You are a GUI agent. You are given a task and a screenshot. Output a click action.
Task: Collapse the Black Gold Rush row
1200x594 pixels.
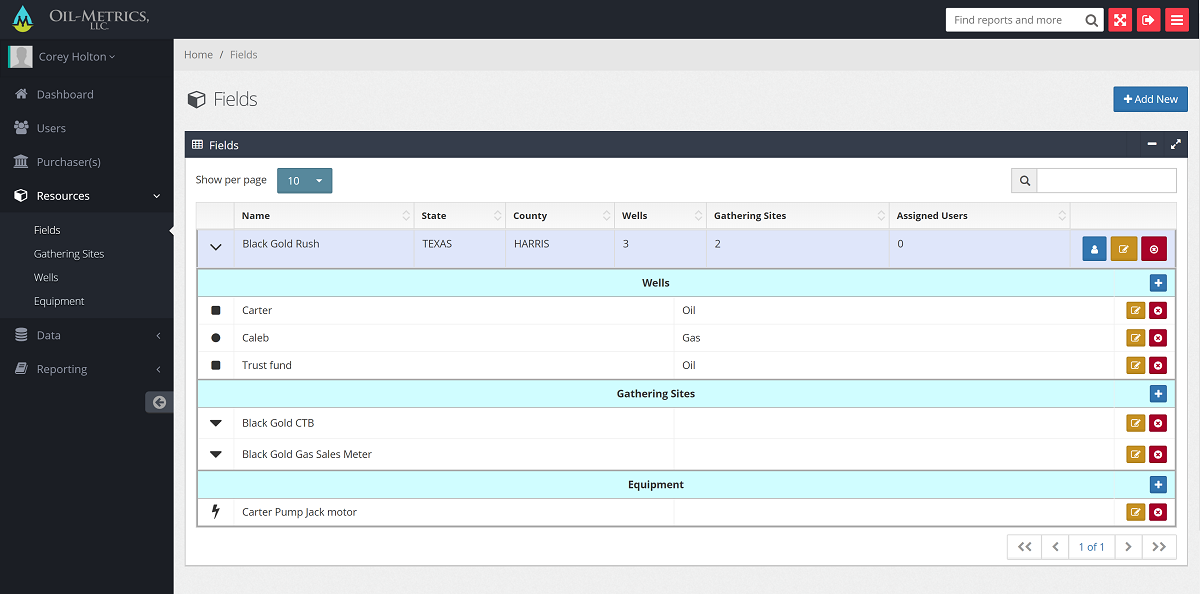point(215,248)
